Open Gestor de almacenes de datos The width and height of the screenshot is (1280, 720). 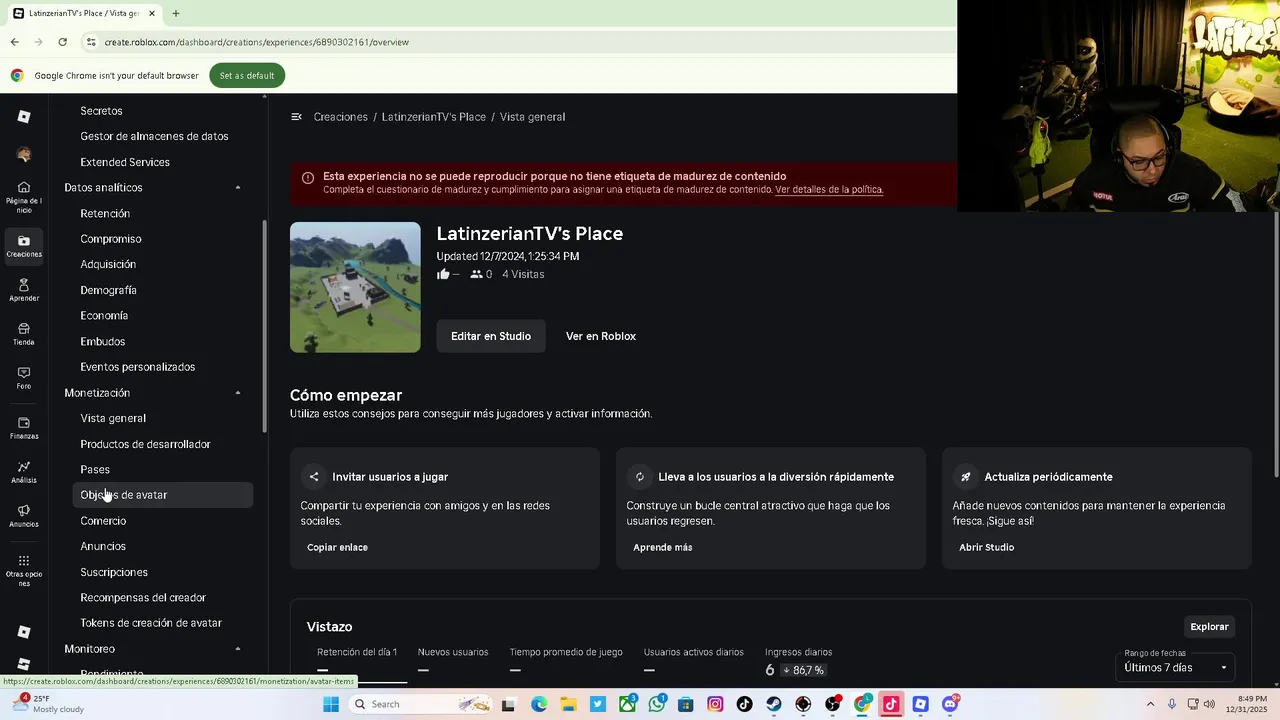pos(154,136)
